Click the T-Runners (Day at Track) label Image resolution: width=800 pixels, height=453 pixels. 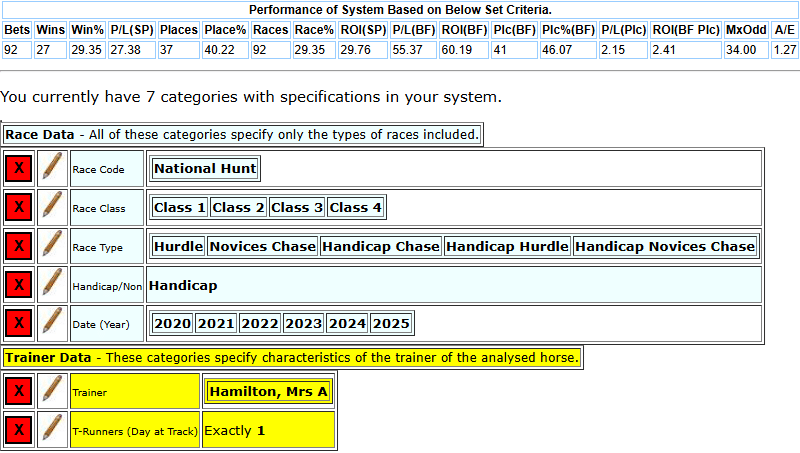pyautogui.click(x=135, y=432)
